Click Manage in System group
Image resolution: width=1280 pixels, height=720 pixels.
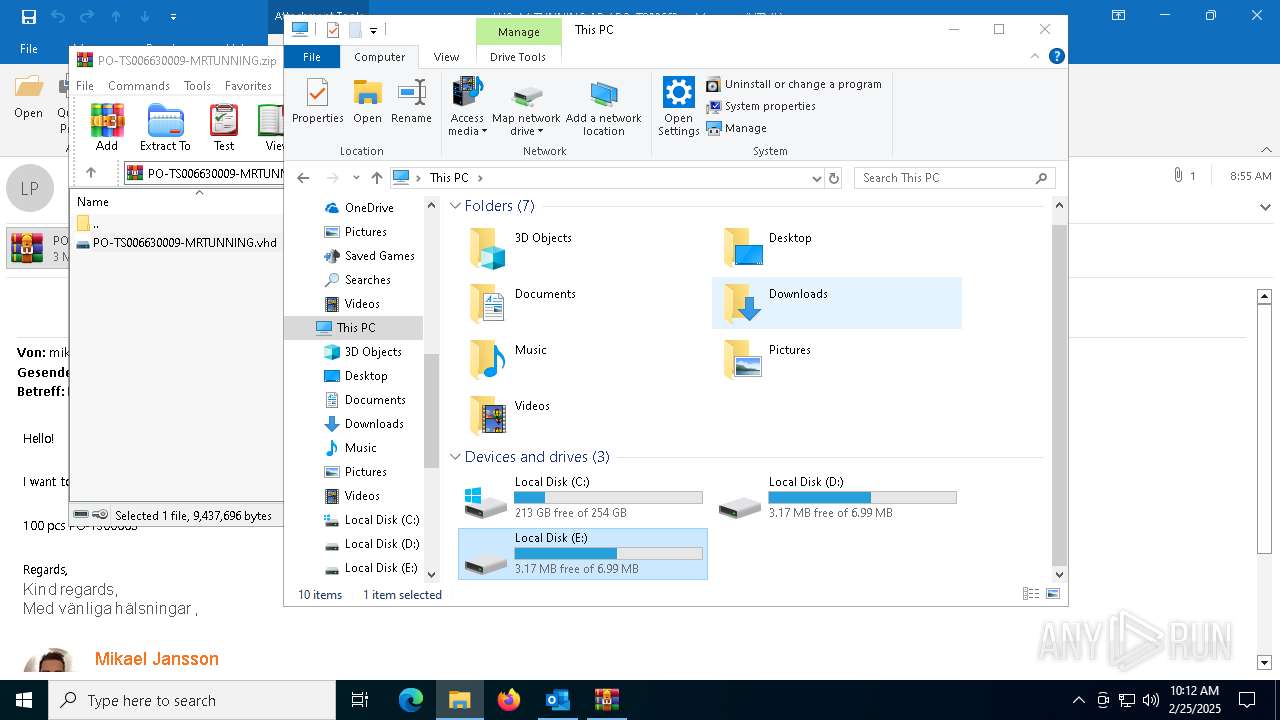pyautogui.click(x=737, y=128)
